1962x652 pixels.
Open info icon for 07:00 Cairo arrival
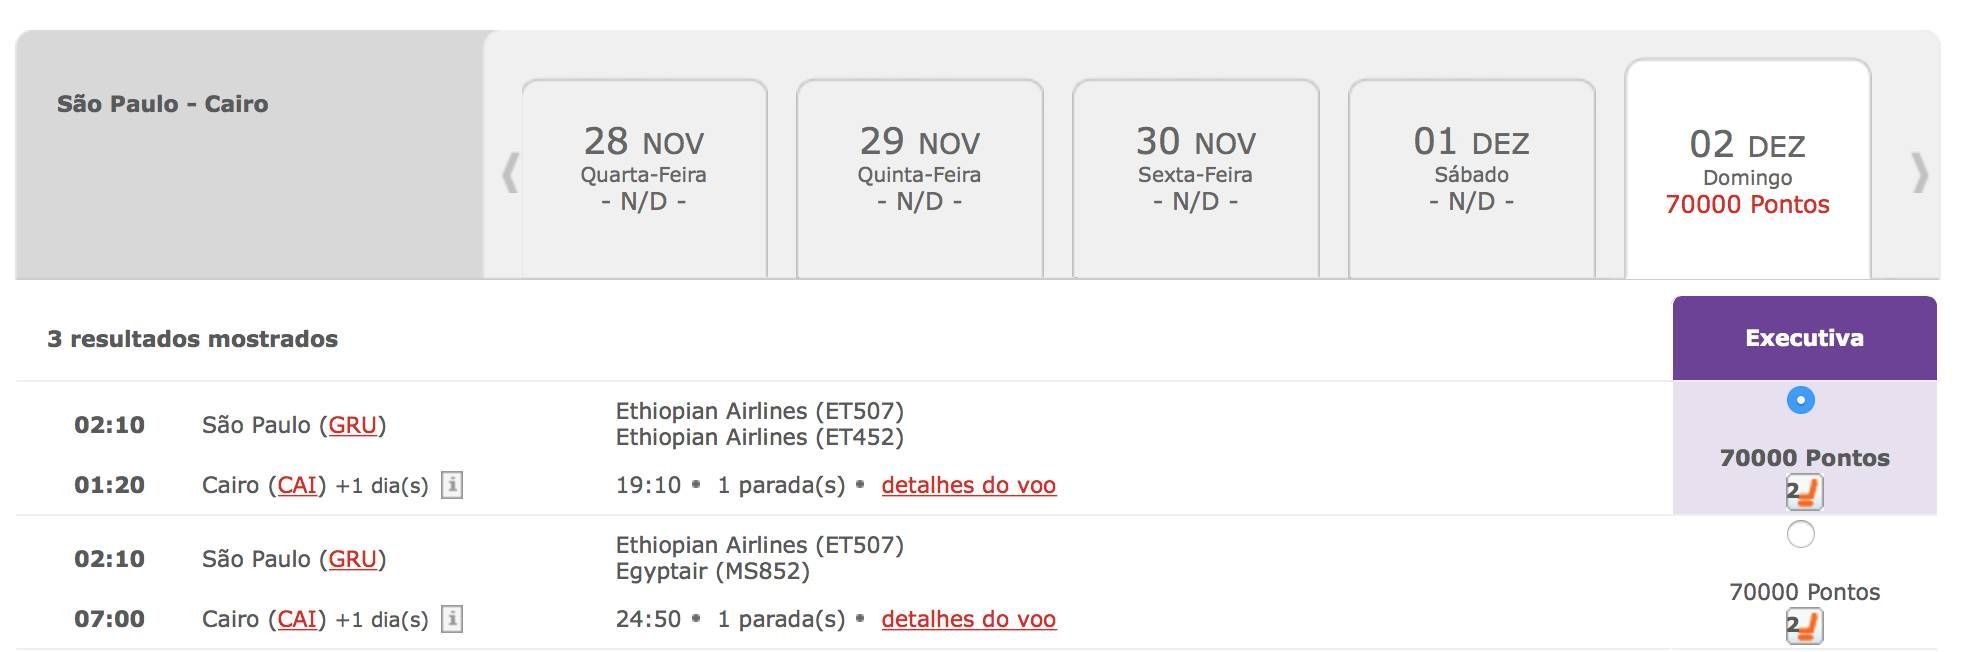[452, 619]
